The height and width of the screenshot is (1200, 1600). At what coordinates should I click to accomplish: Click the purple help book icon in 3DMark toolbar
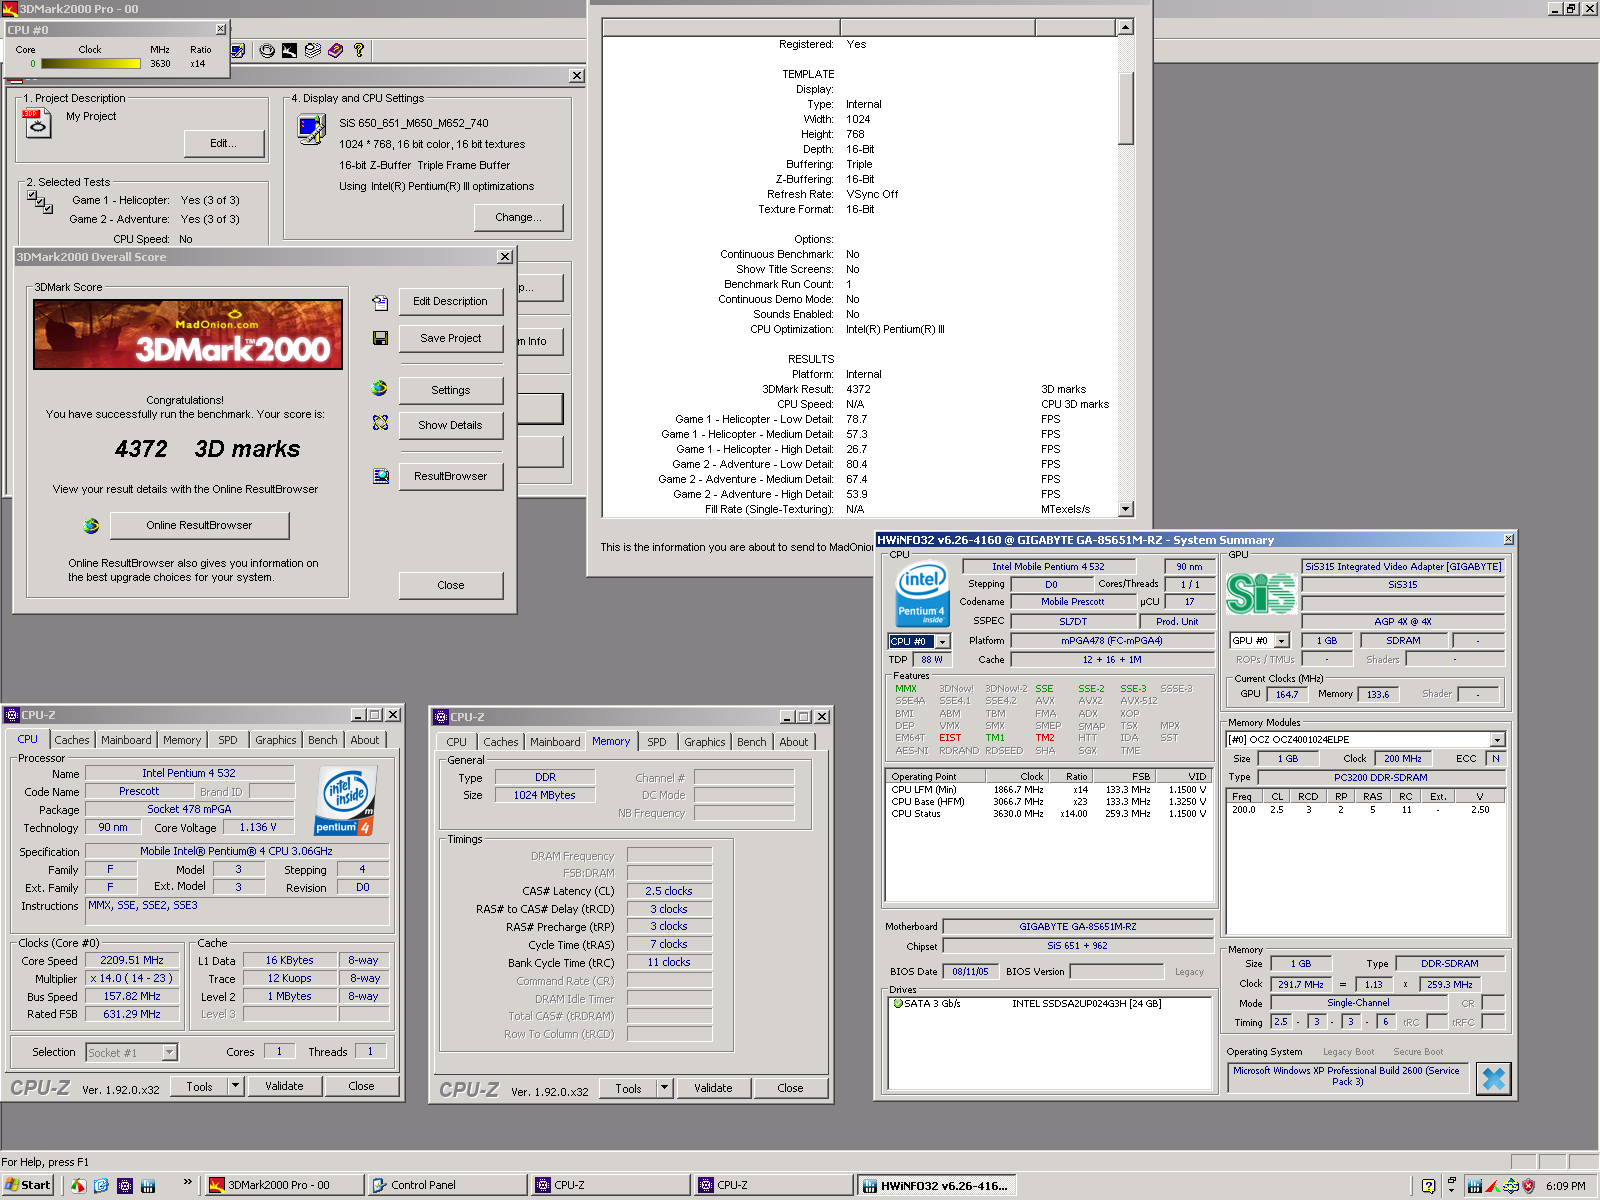(x=336, y=50)
